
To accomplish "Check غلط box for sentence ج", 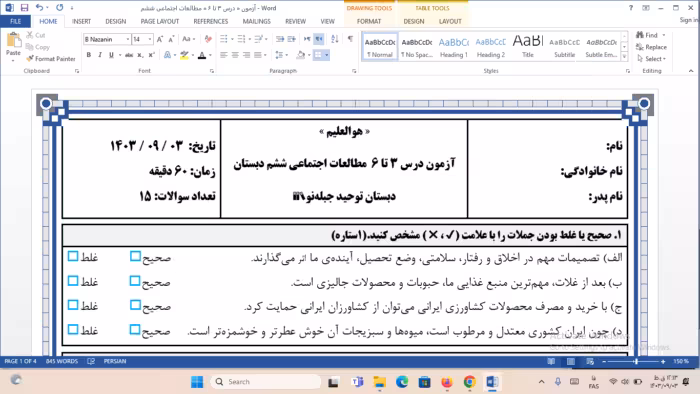I will pyautogui.click(x=73, y=305).
